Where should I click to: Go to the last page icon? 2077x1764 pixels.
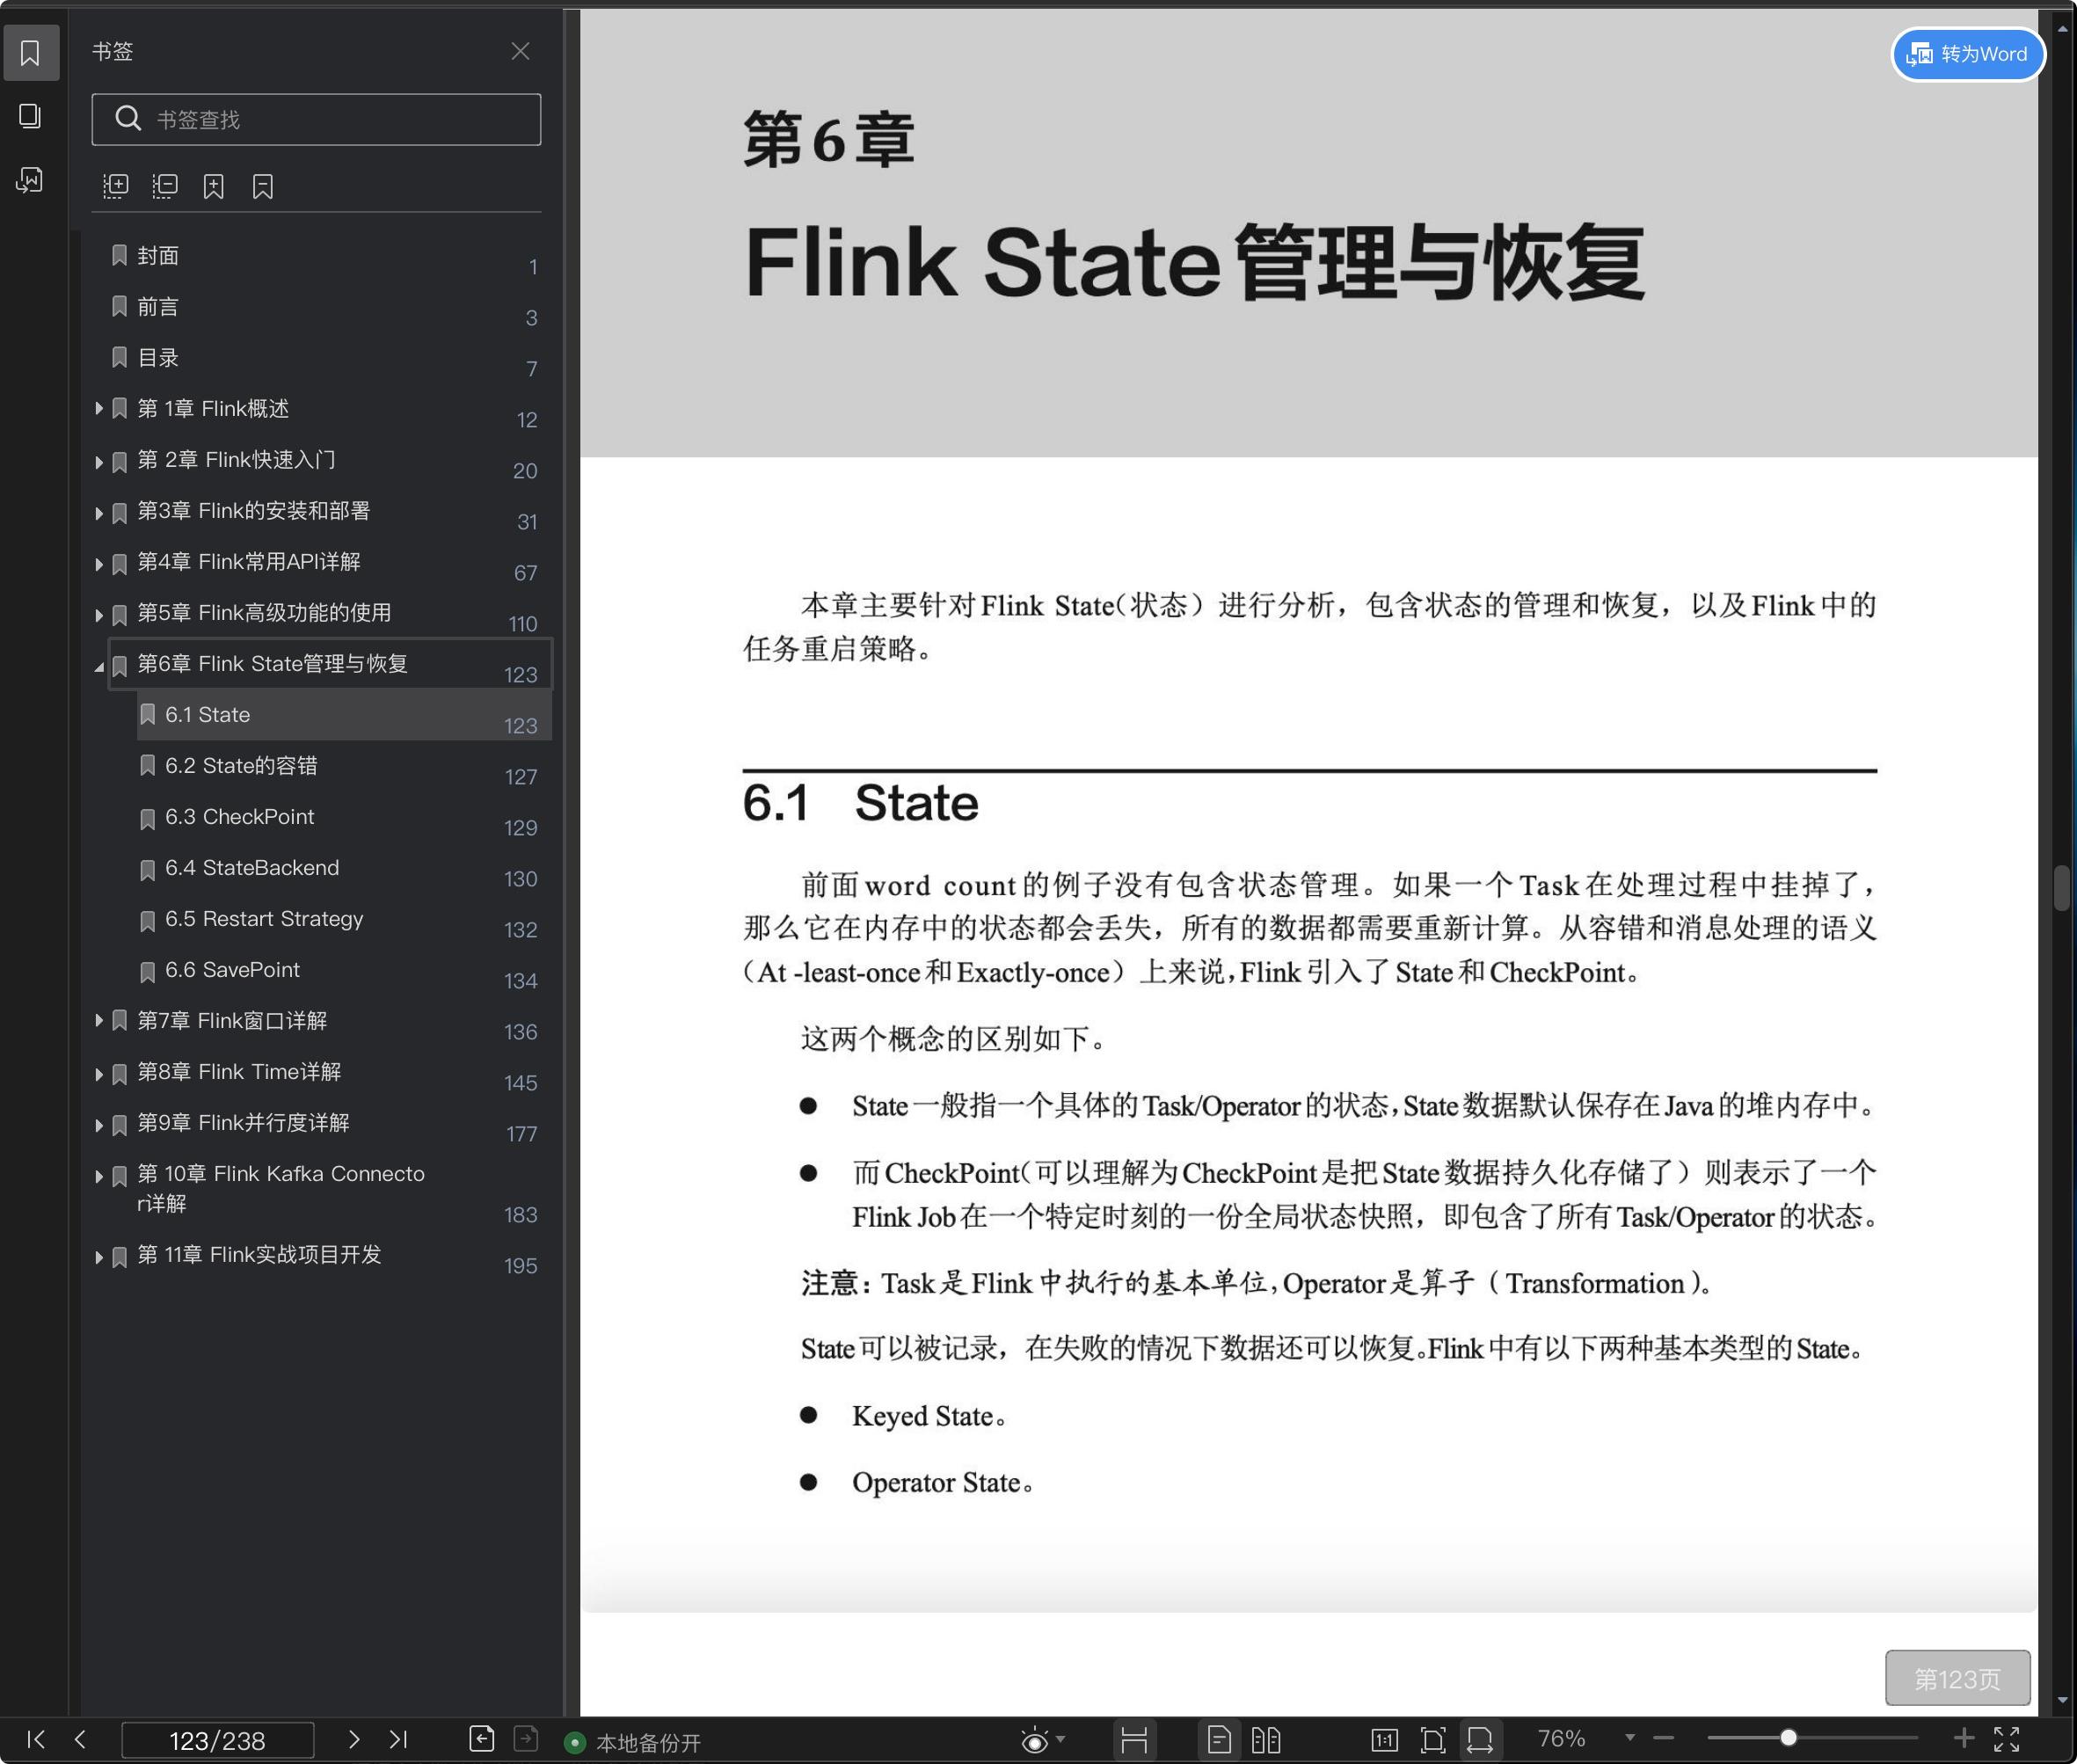(x=398, y=1740)
